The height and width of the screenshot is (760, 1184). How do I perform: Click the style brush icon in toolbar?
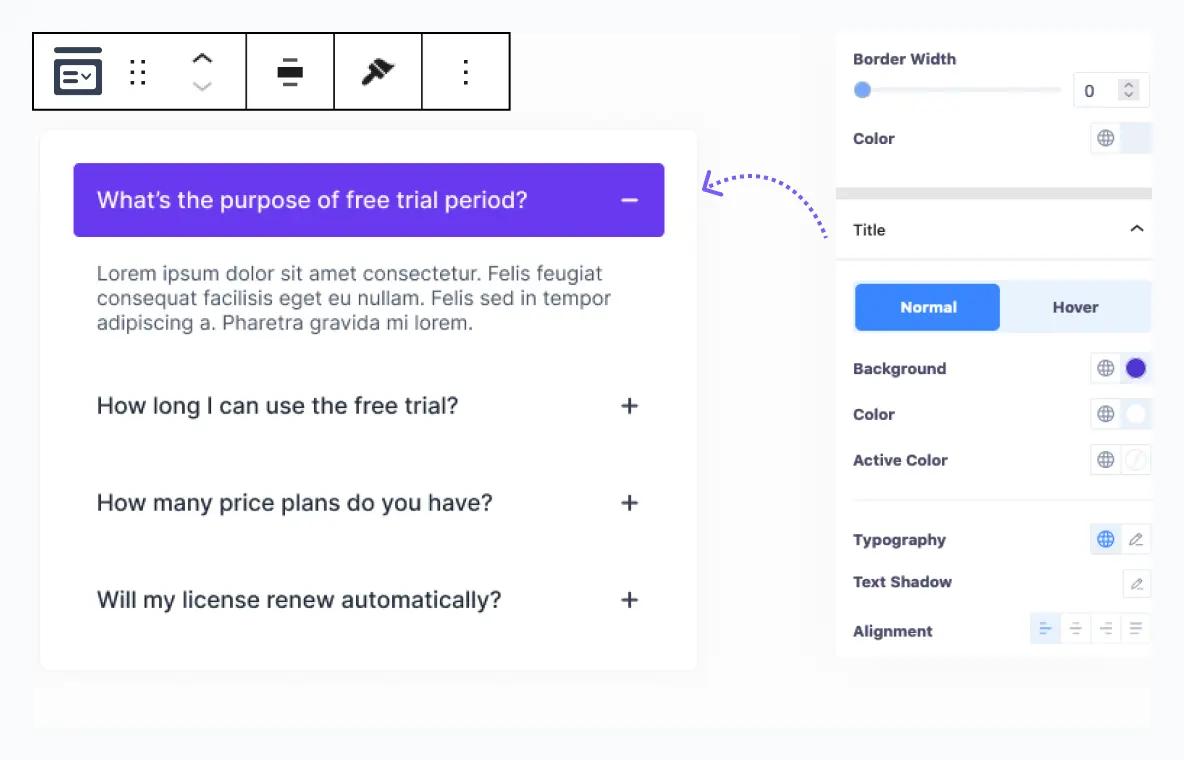[x=378, y=72]
